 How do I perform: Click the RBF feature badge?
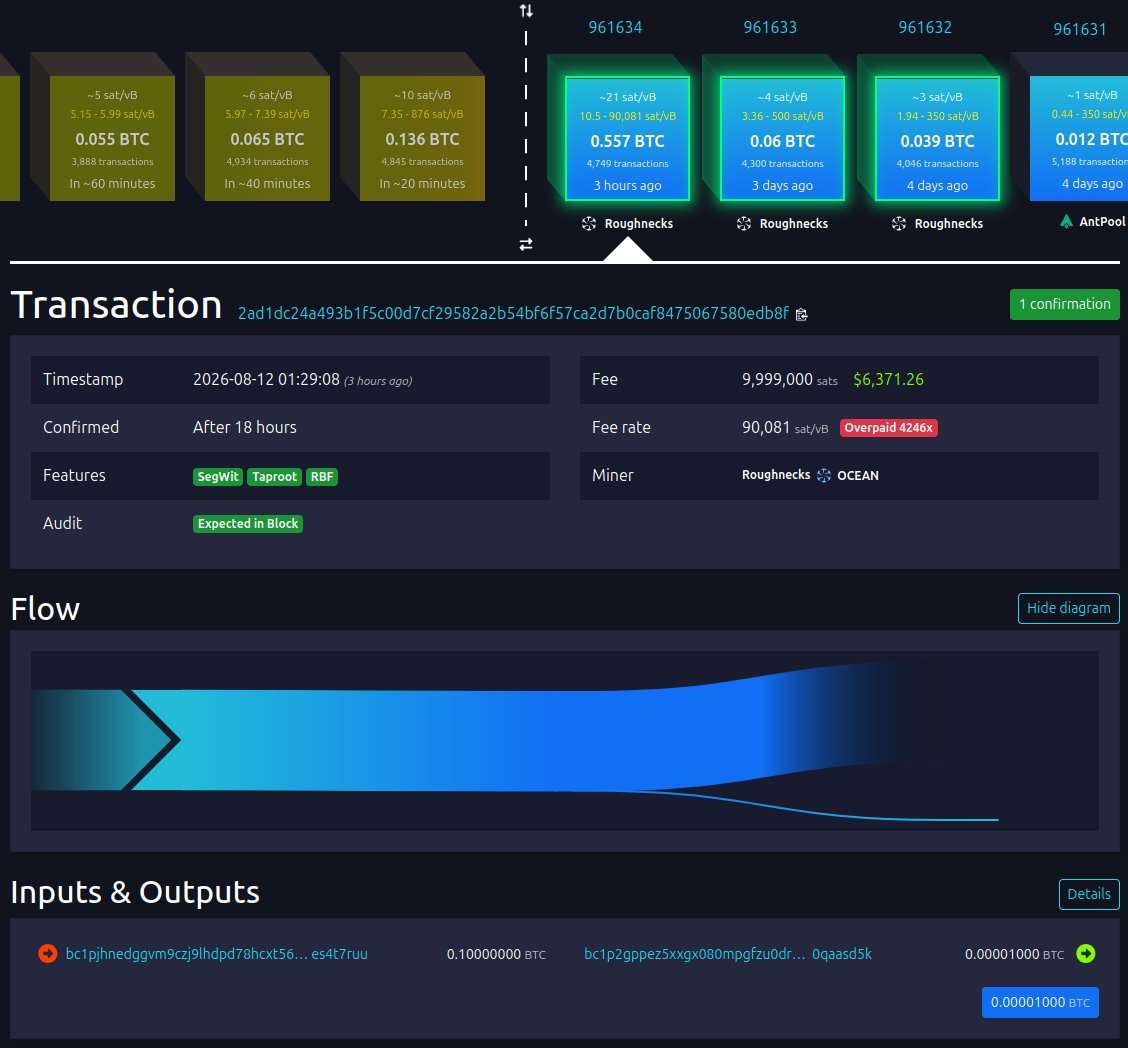pyautogui.click(x=322, y=477)
